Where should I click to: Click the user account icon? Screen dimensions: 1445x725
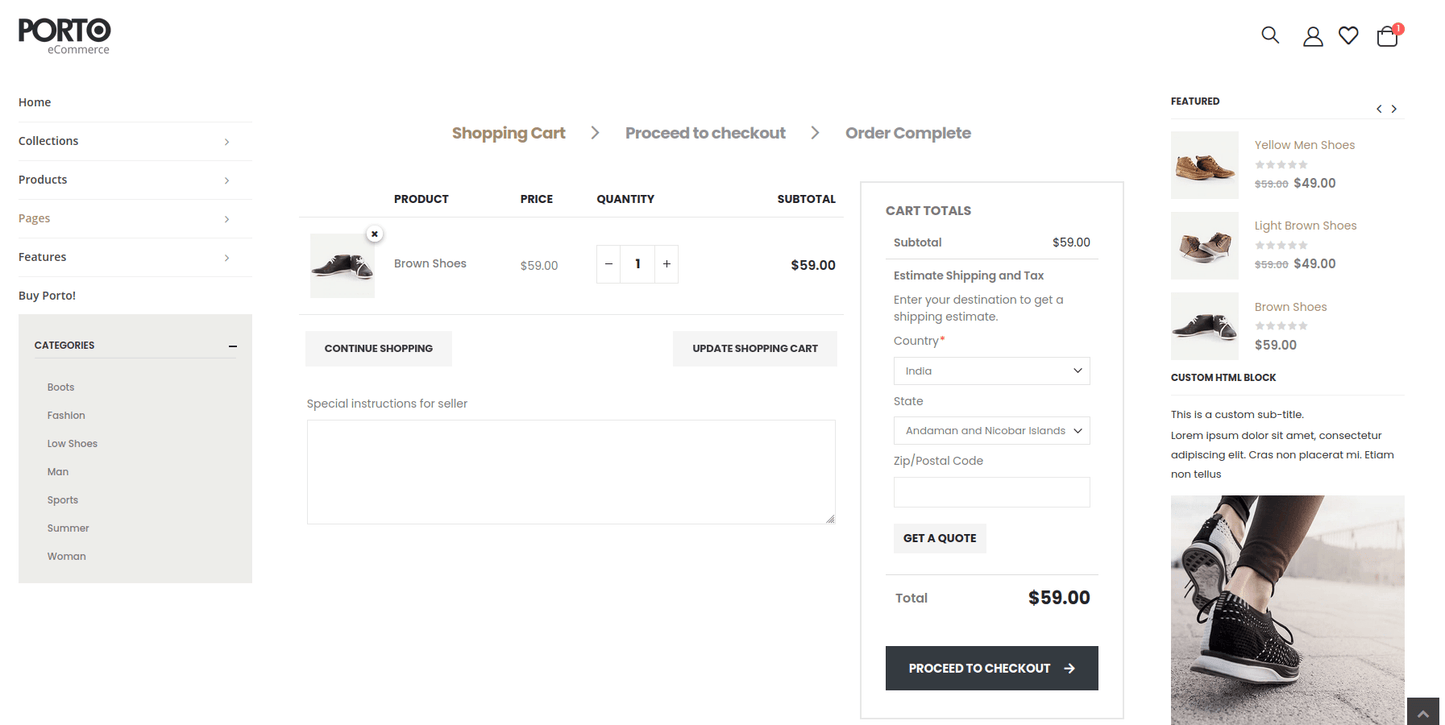coord(1312,36)
